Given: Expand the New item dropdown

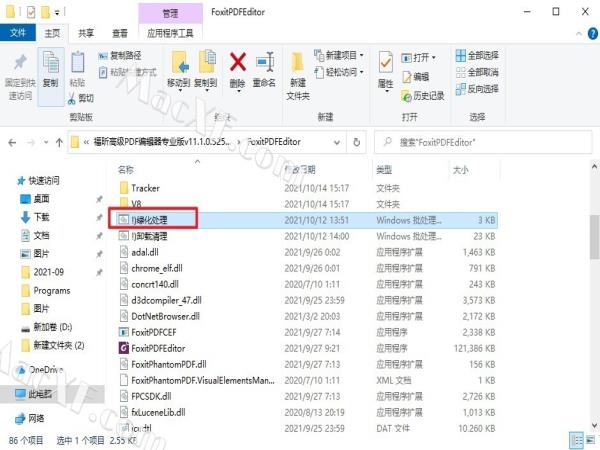Looking at the screenshot, I should pos(362,55).
